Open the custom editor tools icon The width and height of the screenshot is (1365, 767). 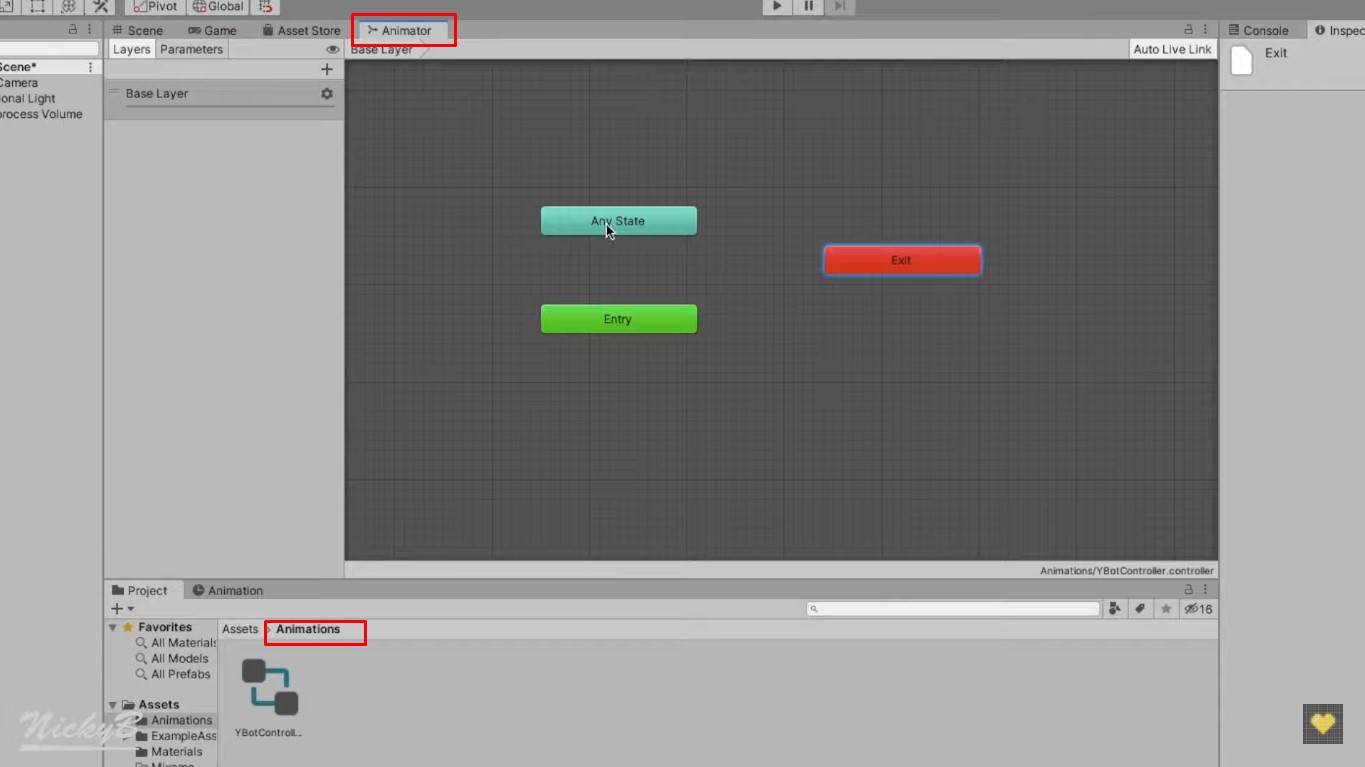pyautogui.click(x=100, y=6)
